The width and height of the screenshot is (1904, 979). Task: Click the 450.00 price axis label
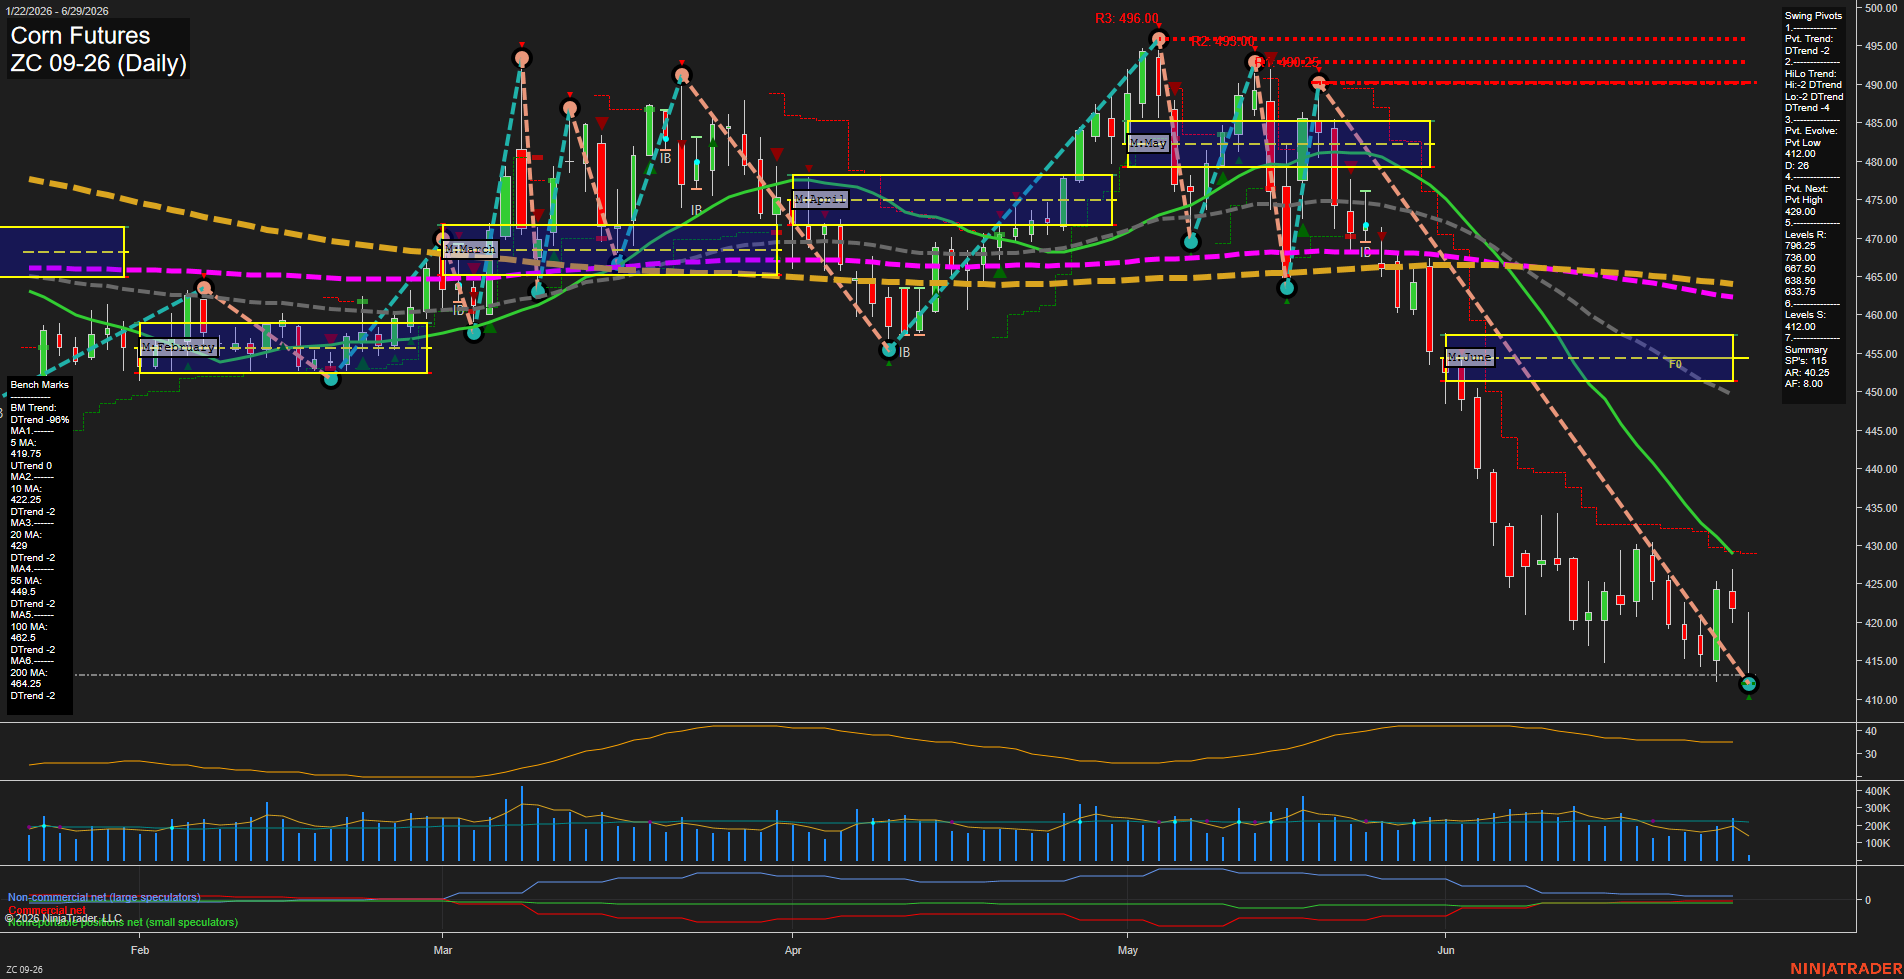coord(1880,392)
